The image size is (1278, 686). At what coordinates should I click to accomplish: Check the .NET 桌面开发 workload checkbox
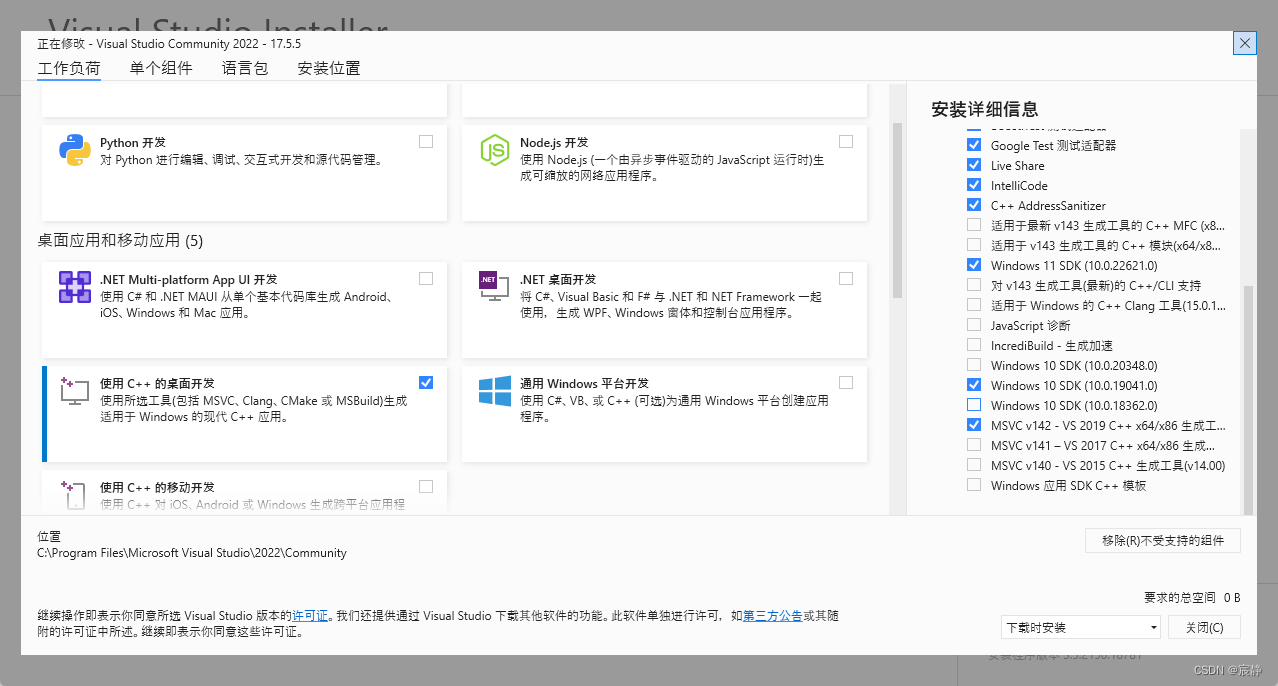[x=846, y=278]
